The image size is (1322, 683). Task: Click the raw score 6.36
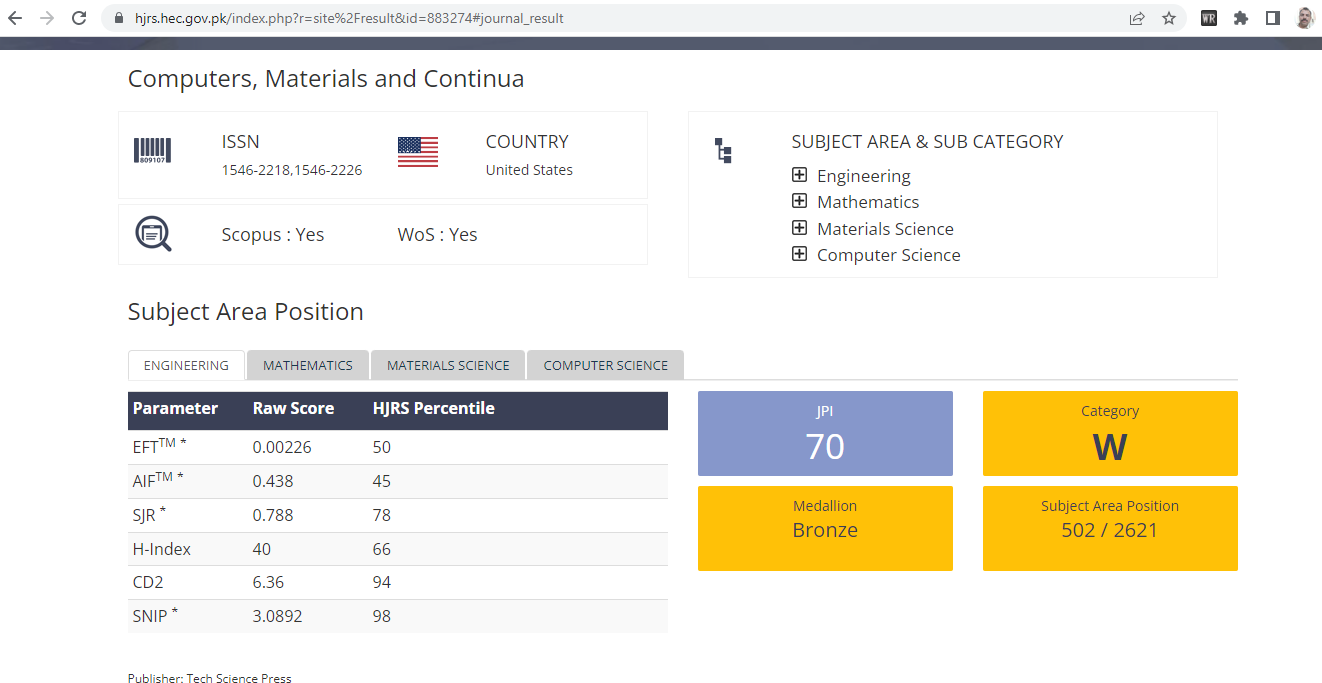[x=268, y=582]
